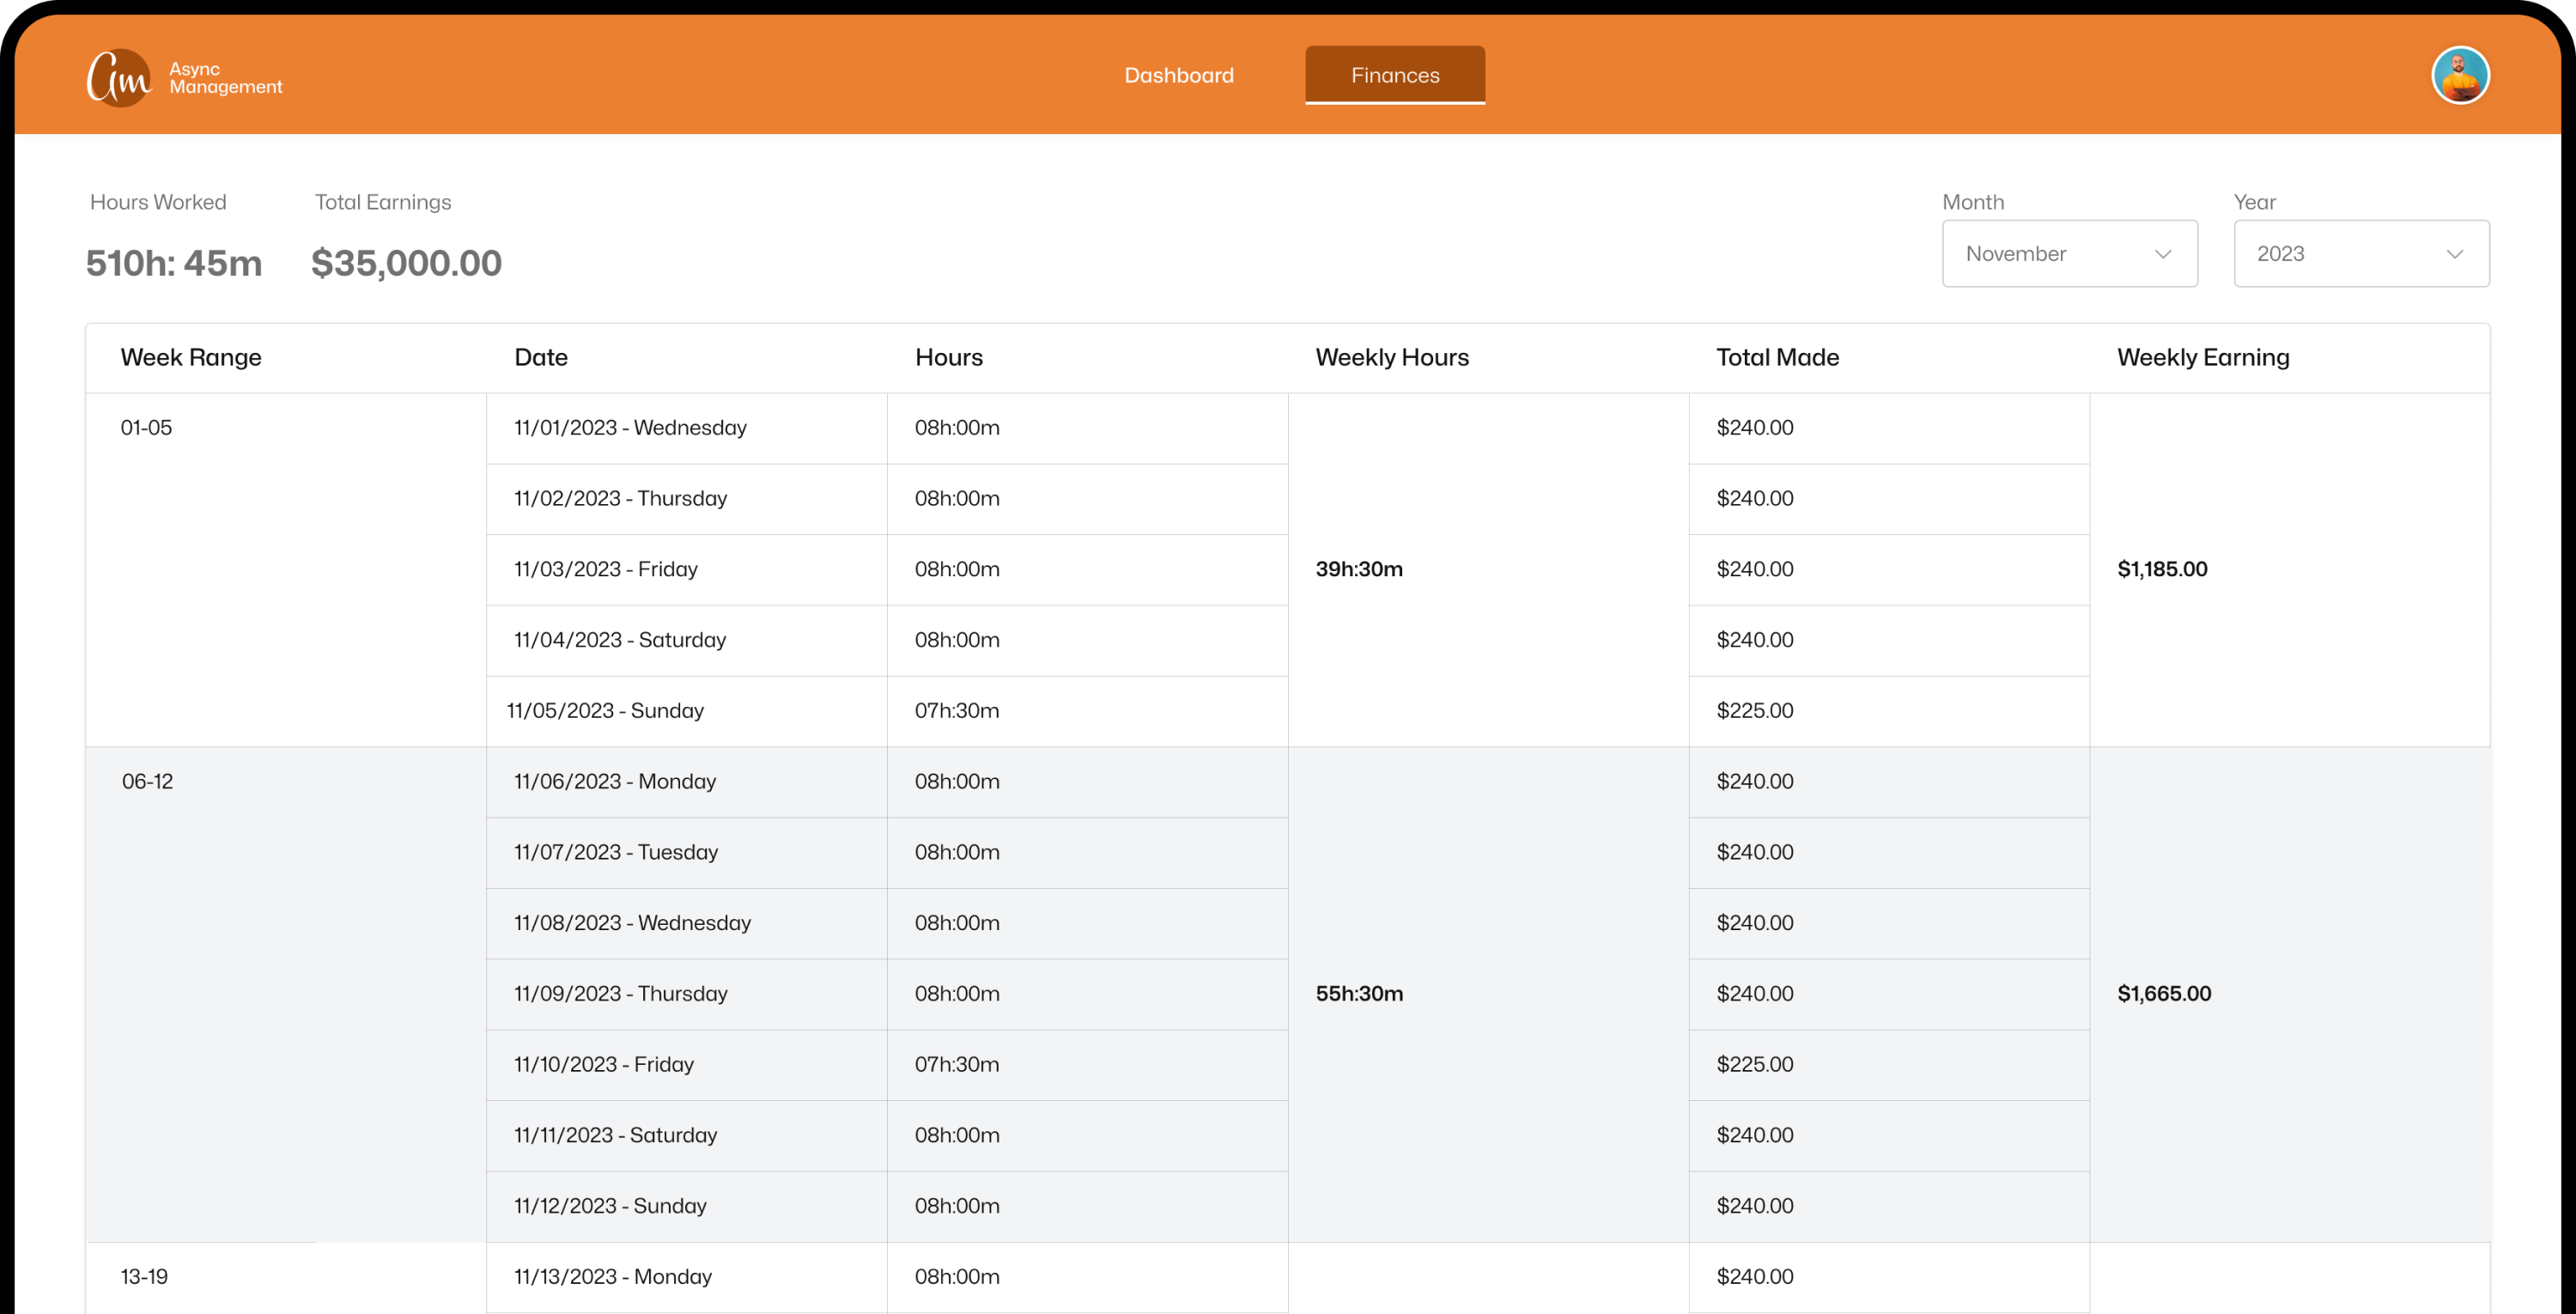This screenshot has width=2576, height=1314.
Task: Click the chevron arrow in Month dropdown
Action: pos(2163,254)
